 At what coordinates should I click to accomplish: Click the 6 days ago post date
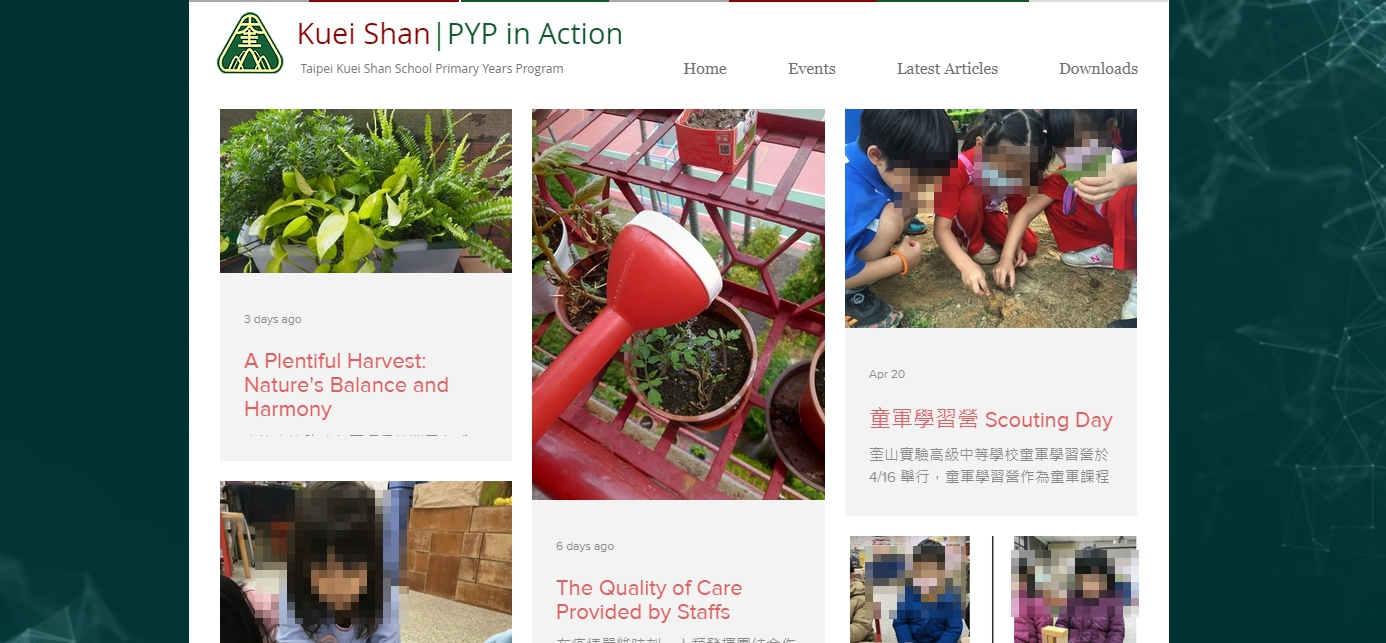585,547
